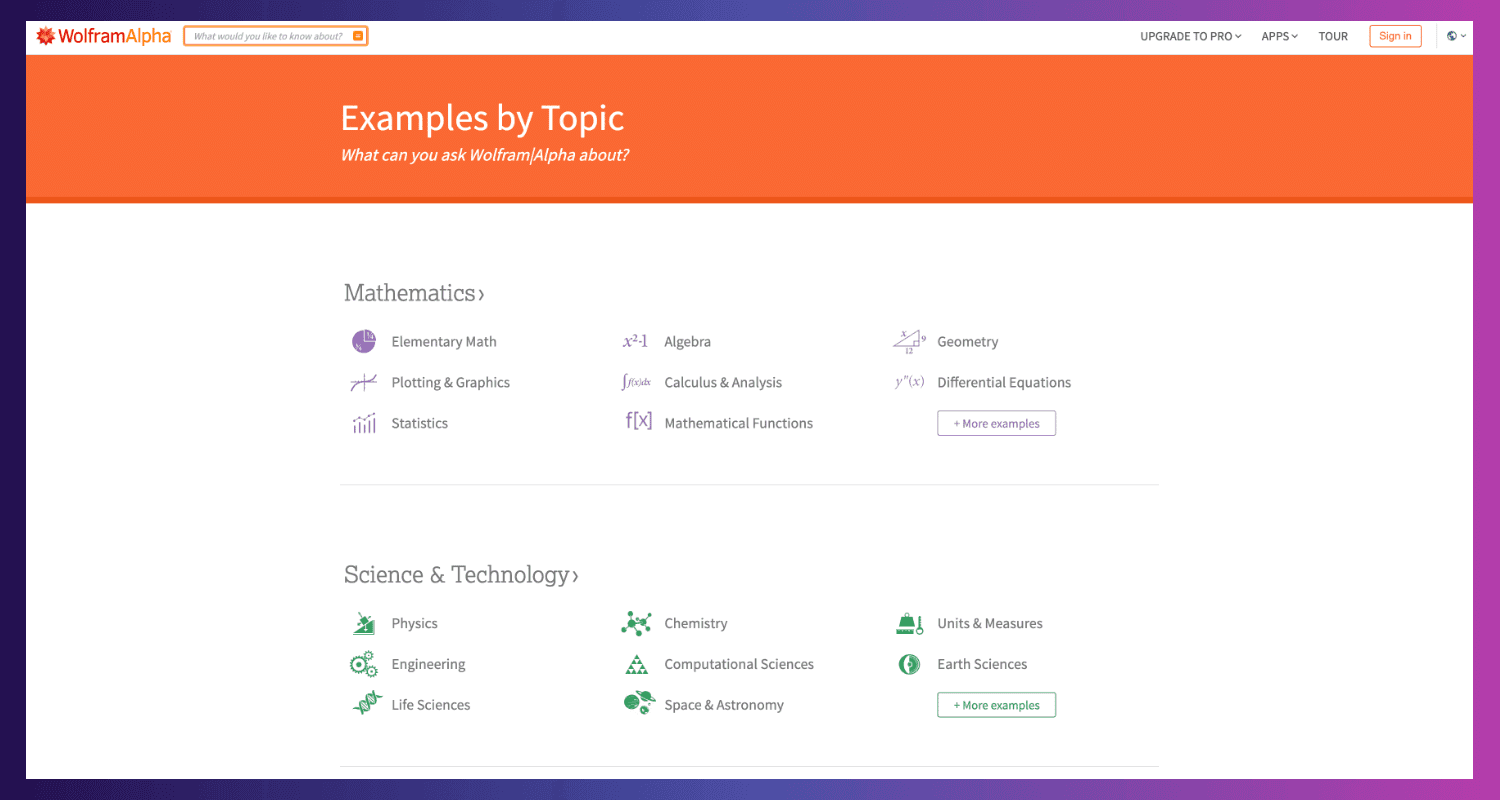1500x800 pixels.
Task: Go to the WolframAlpha home logo
Action: point(104,36)
